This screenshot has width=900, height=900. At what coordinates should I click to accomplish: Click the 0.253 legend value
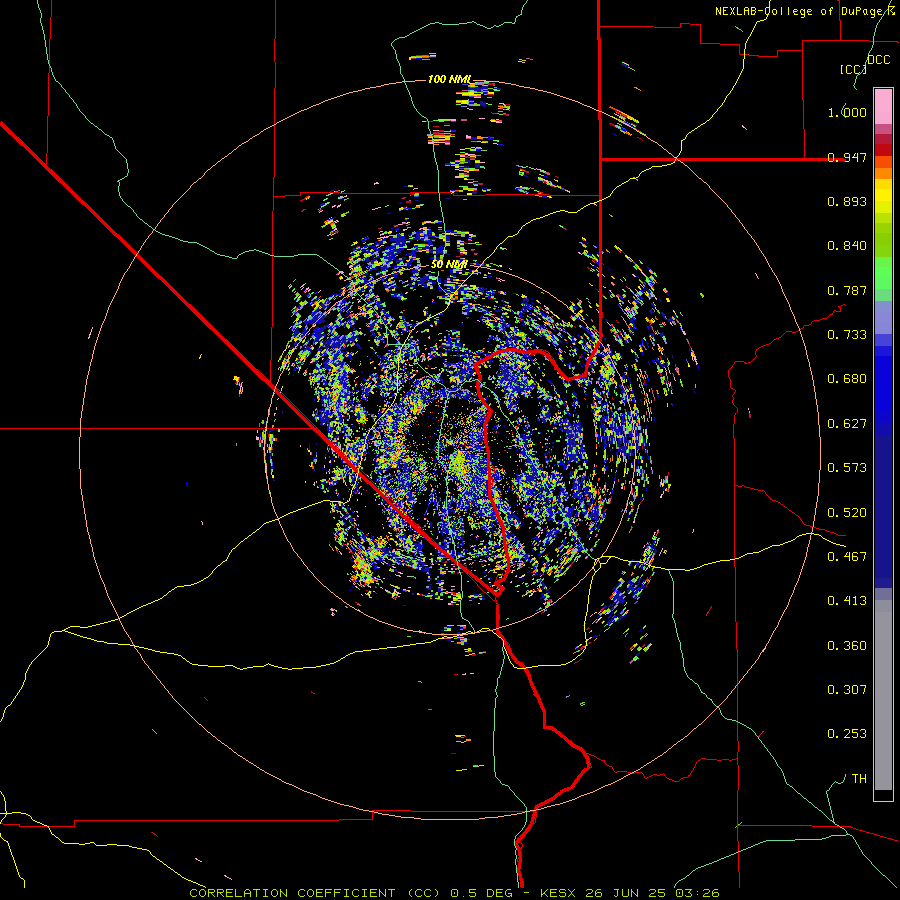(x=847, y=734)
